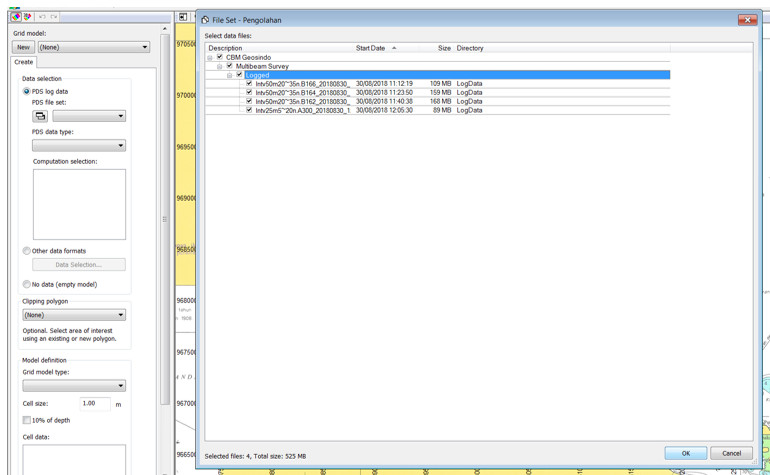Enable the 10% of depth checkbox
Image resolution: width=770 pixels, height=475 pixels.
27,420
